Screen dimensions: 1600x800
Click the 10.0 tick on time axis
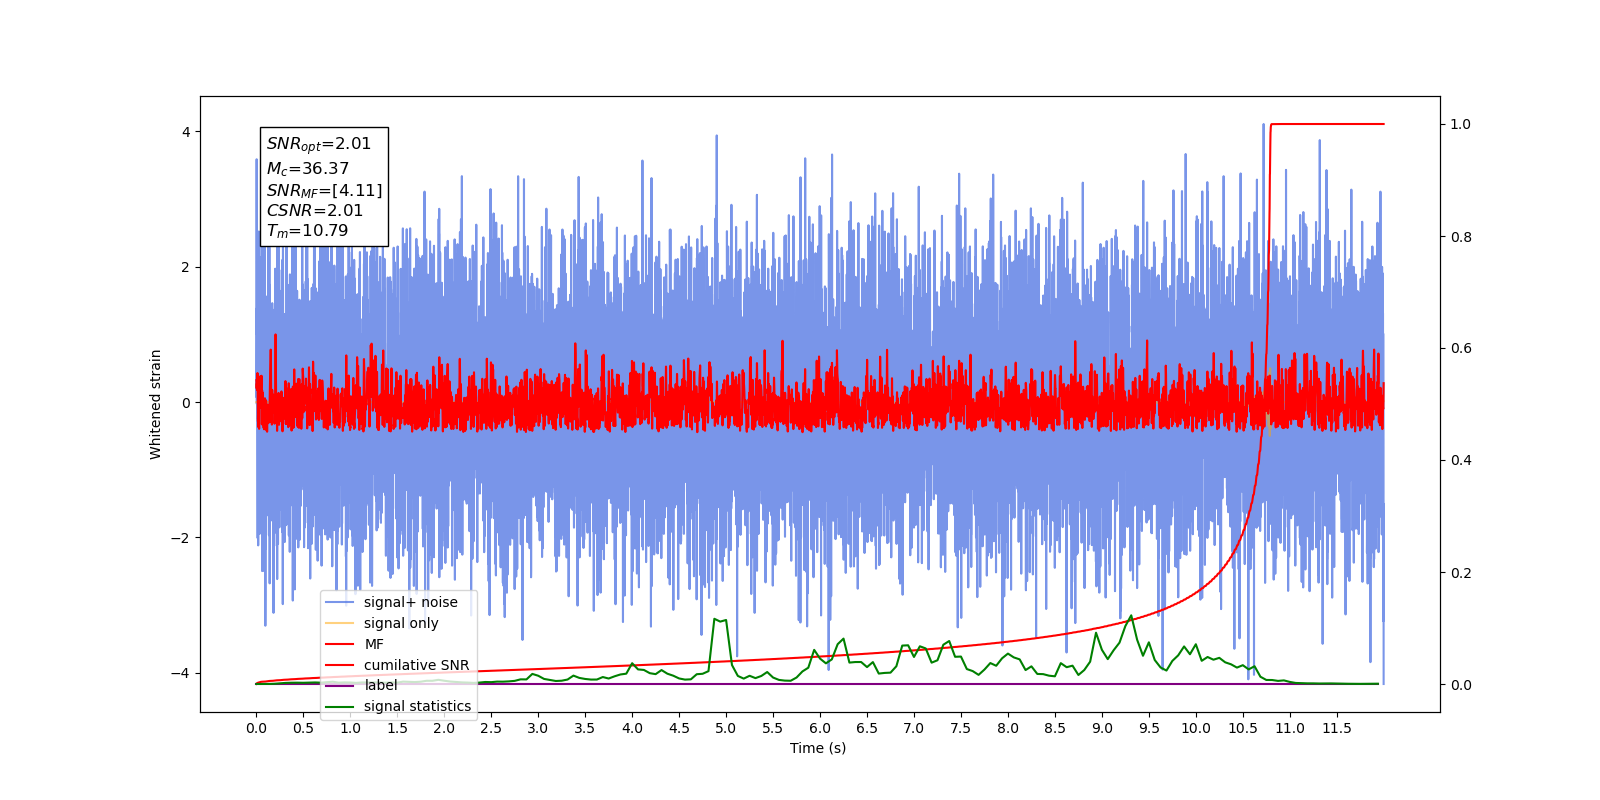(x=1196, y=728)
